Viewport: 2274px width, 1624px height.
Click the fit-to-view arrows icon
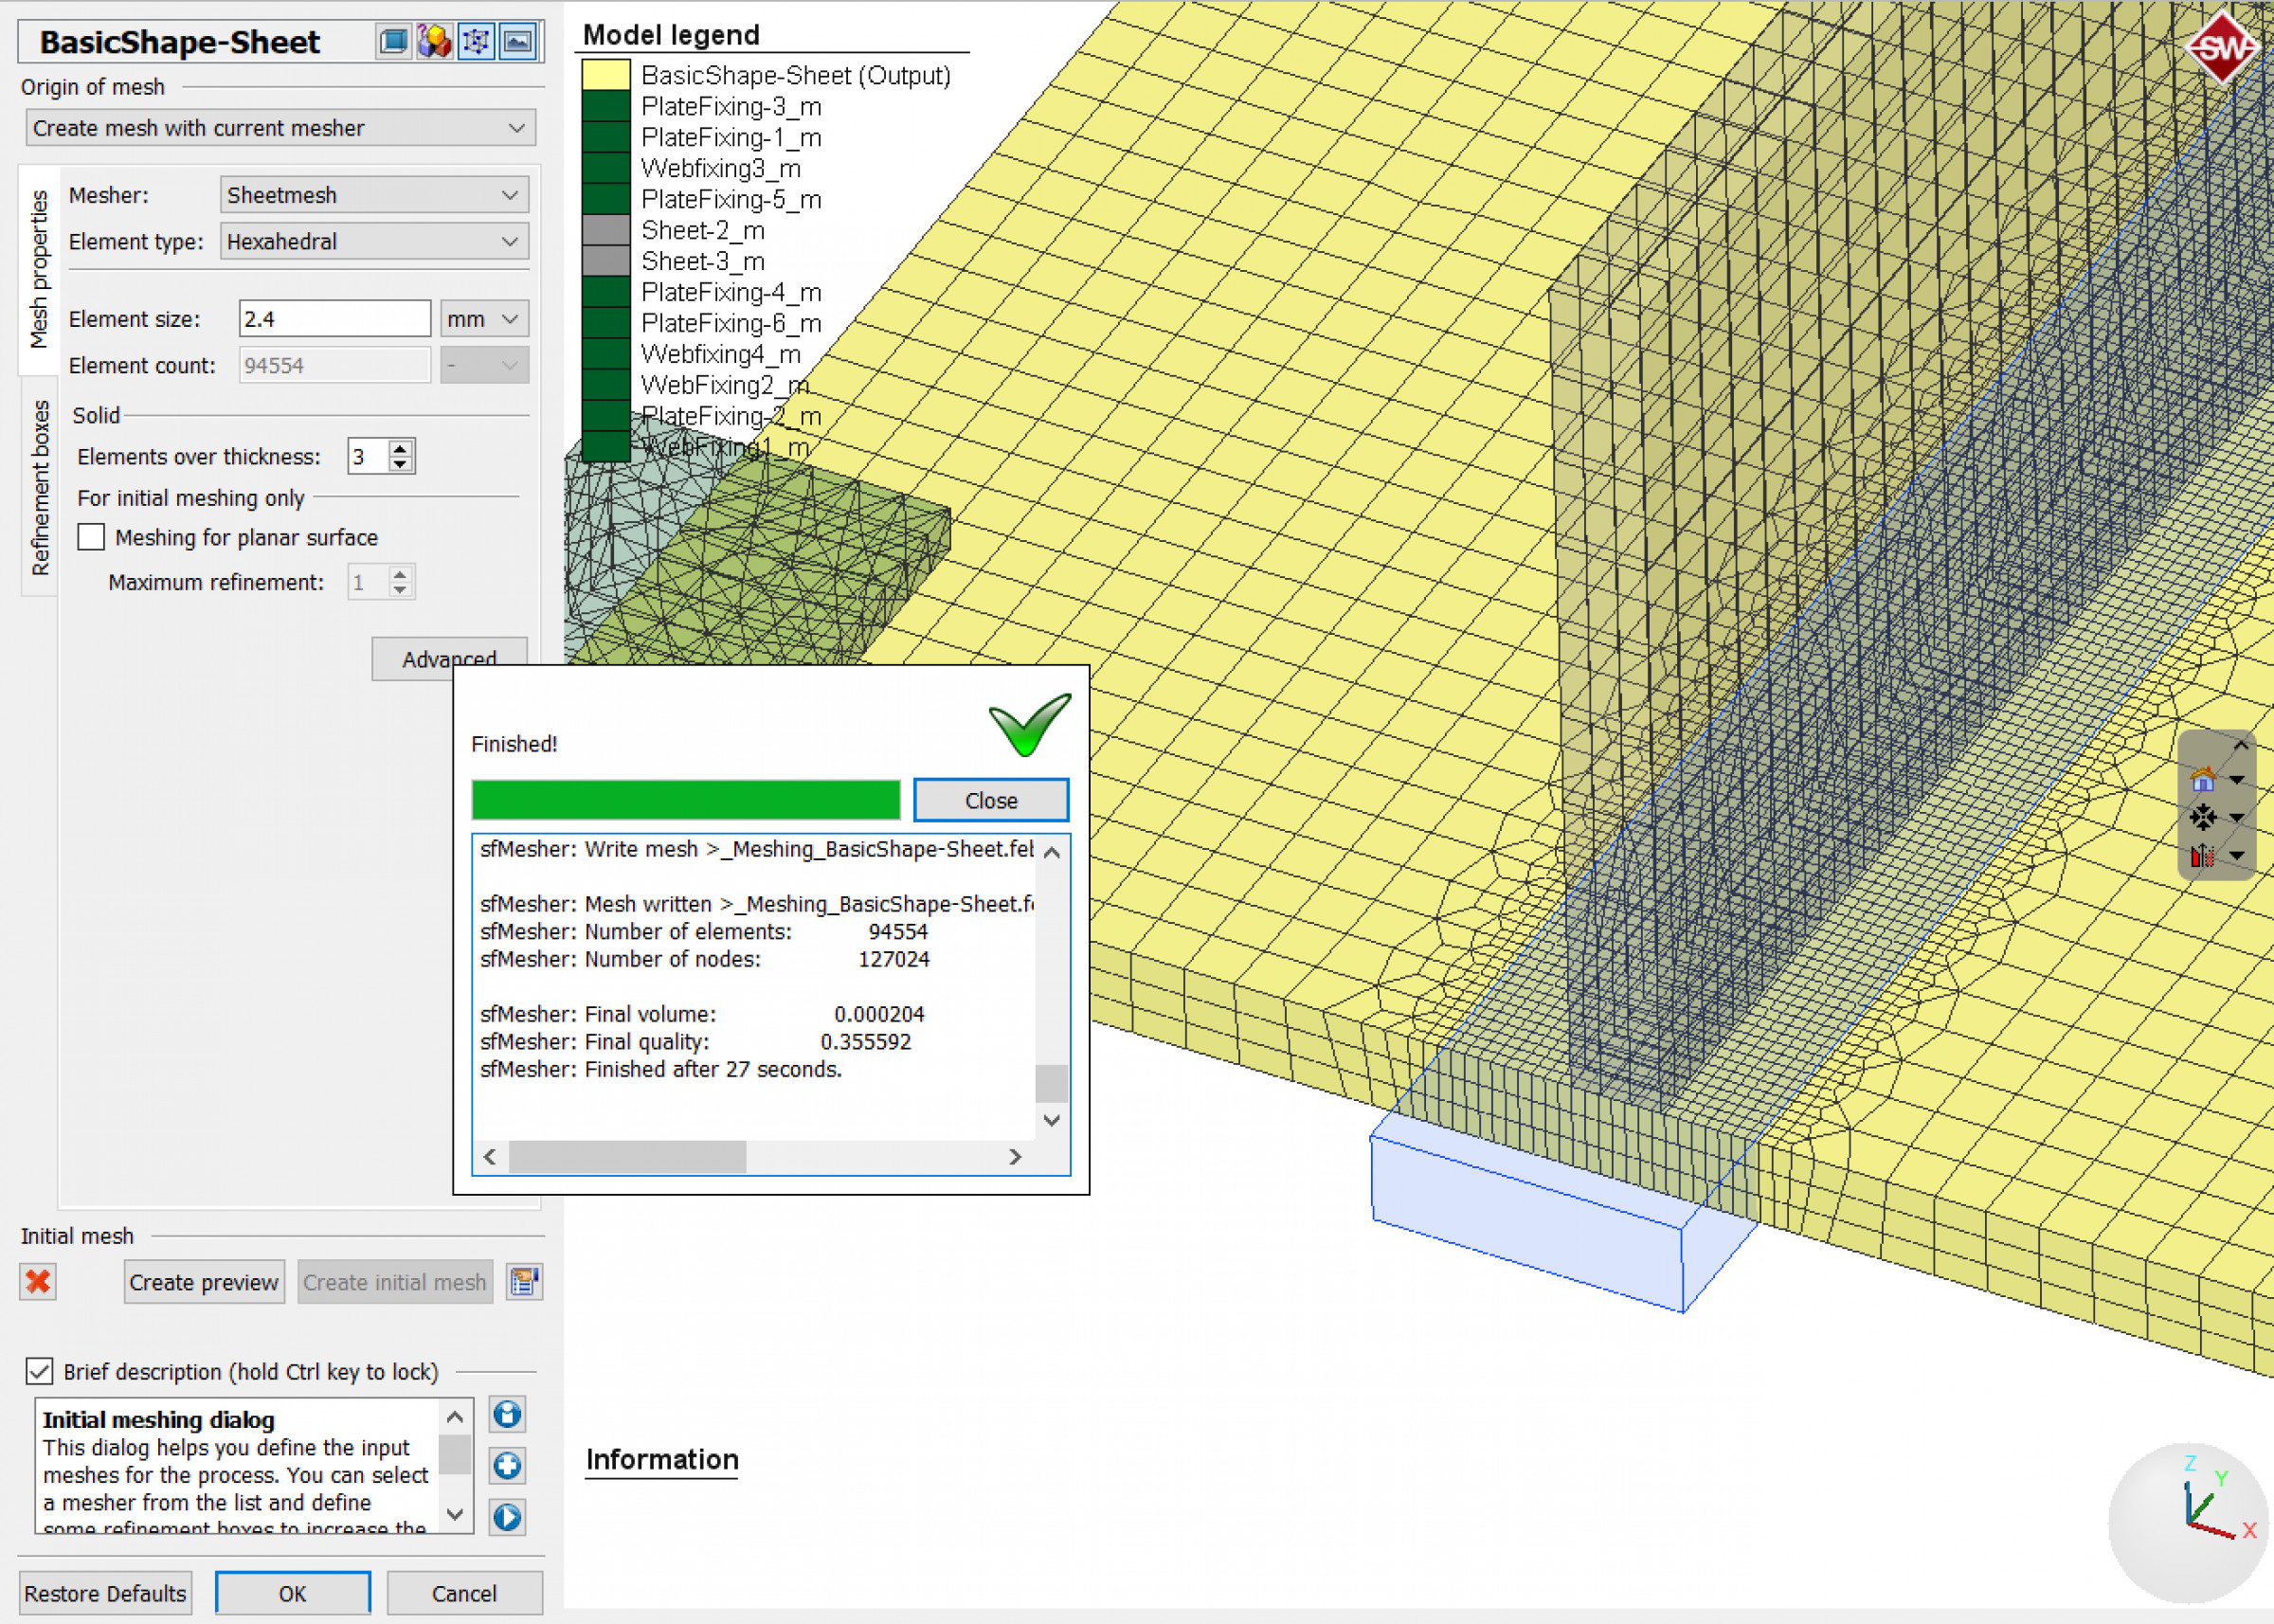(2202, 817)
